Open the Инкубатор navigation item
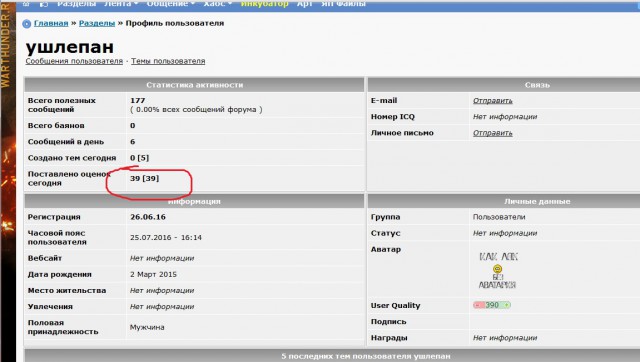The image size is (640, 362). click(264, 4)
